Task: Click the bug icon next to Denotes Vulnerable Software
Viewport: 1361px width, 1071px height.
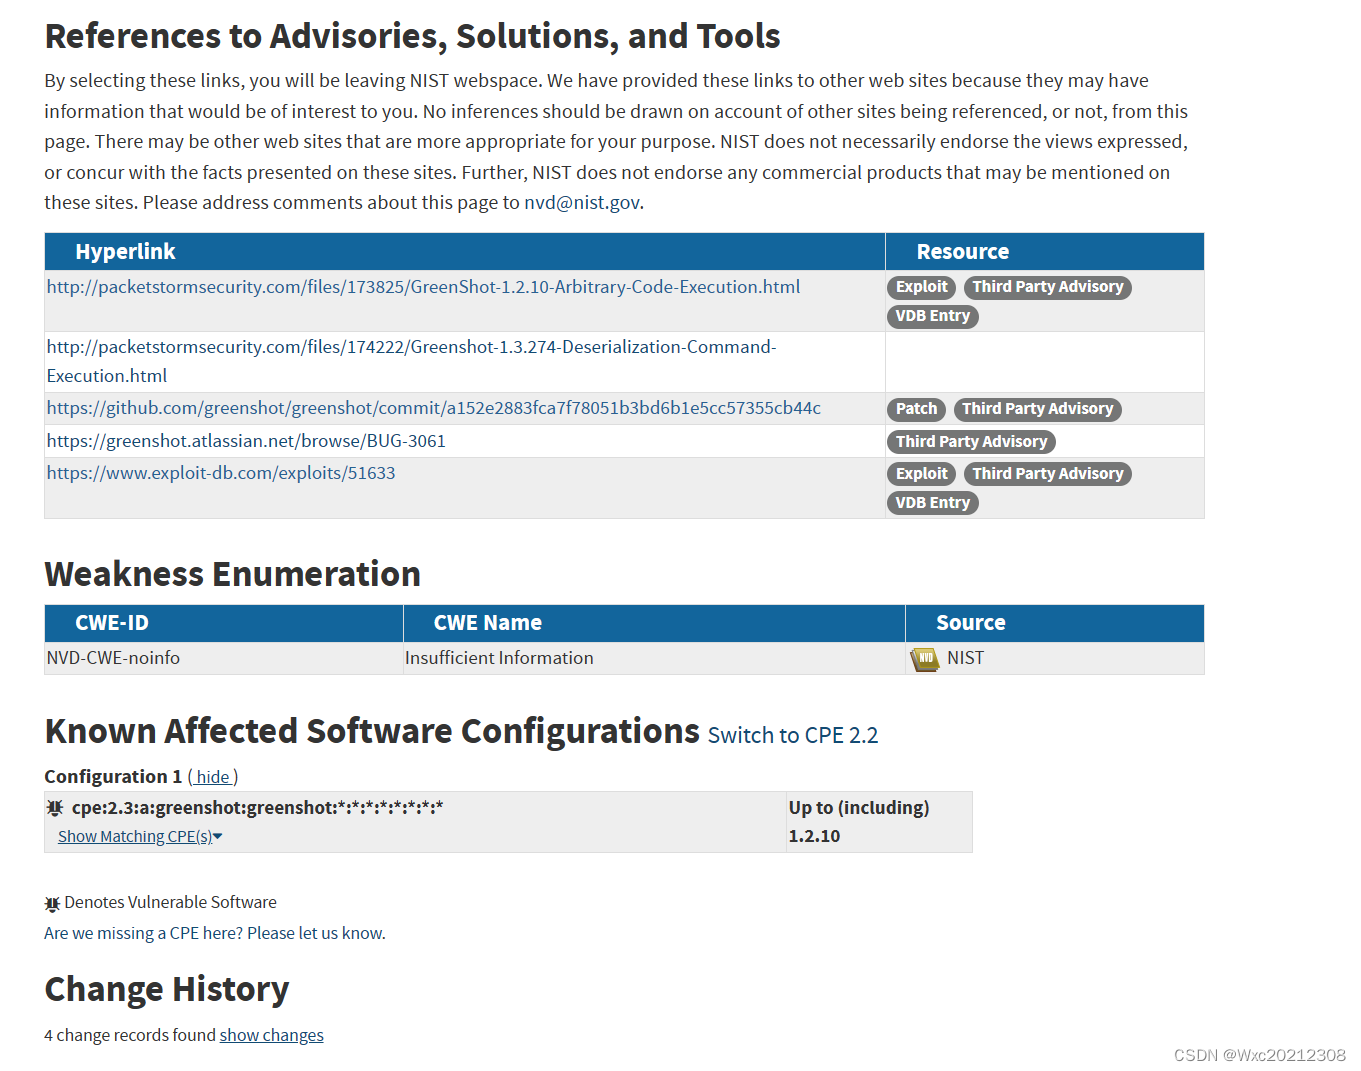Action: click(x=53, y=904)
